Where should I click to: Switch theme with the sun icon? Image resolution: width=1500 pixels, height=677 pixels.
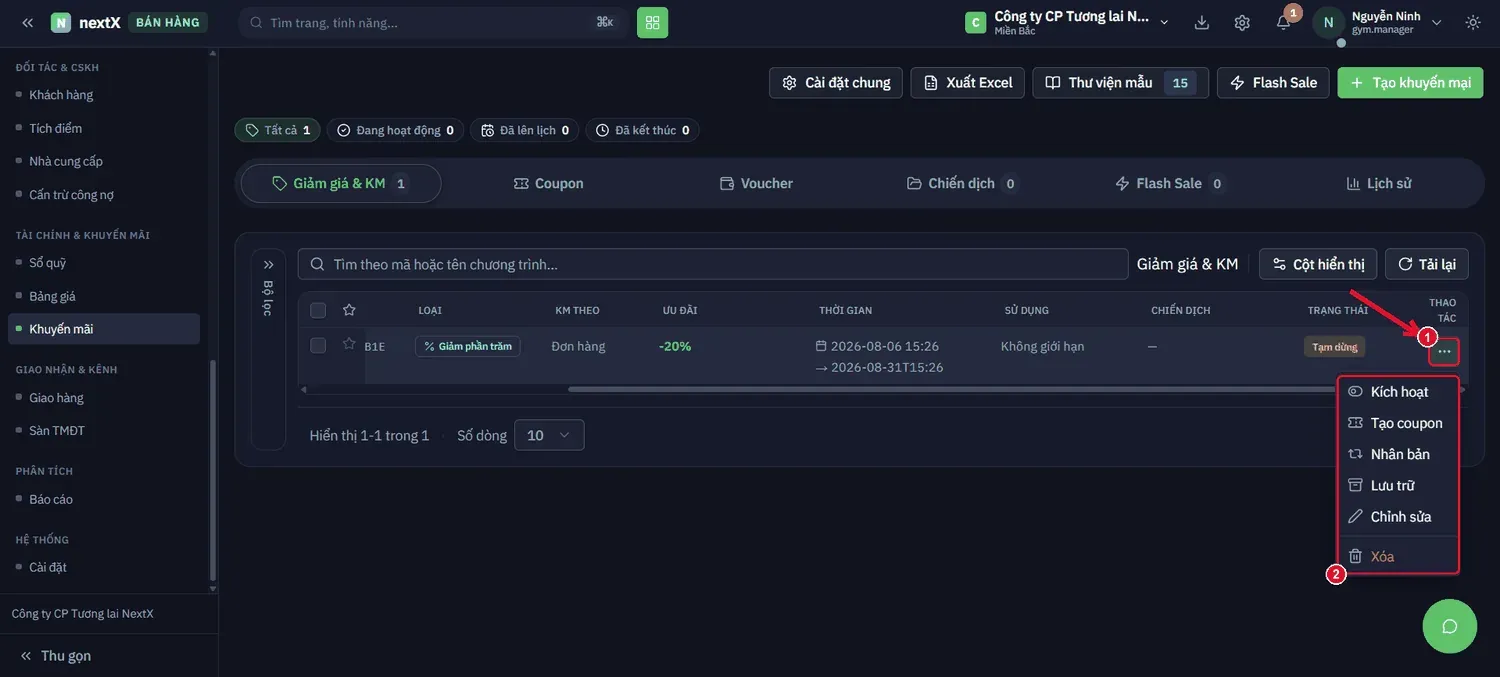pyautogui.click(x=1473, y=22)
